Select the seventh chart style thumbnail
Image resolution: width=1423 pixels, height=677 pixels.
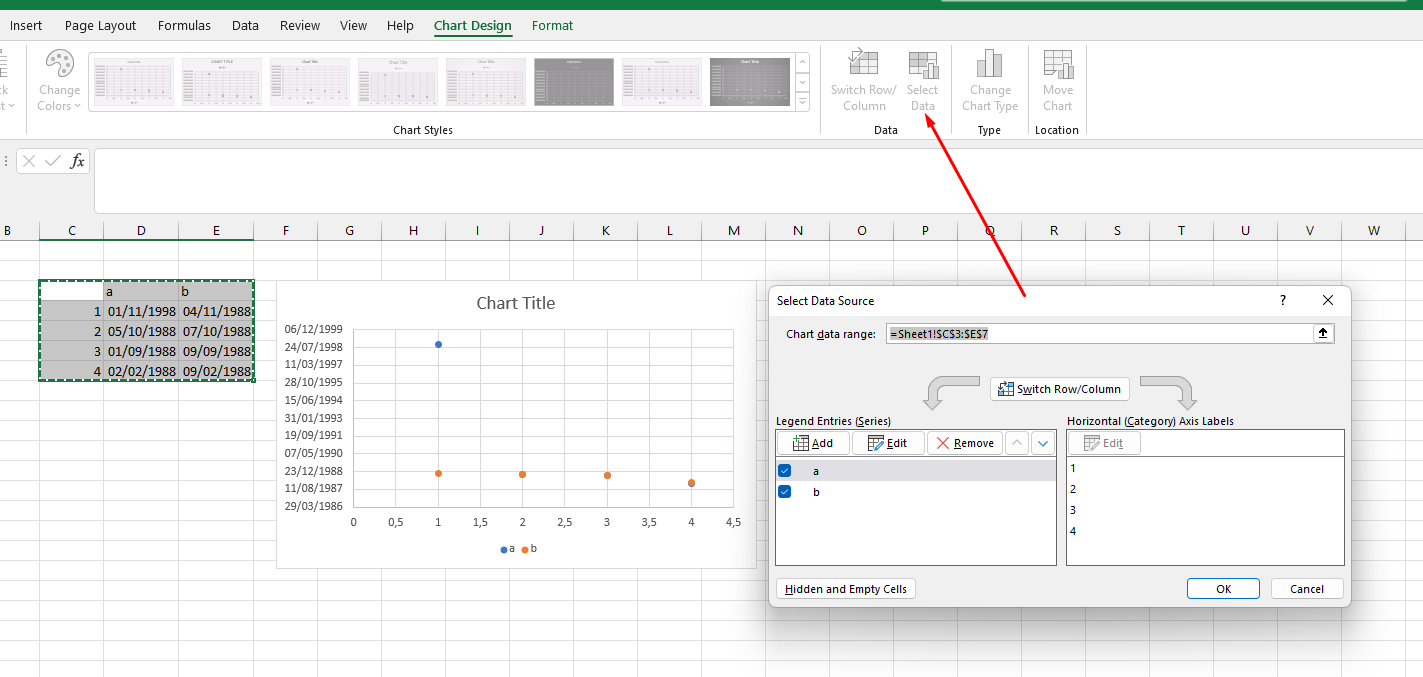point(661,82)
